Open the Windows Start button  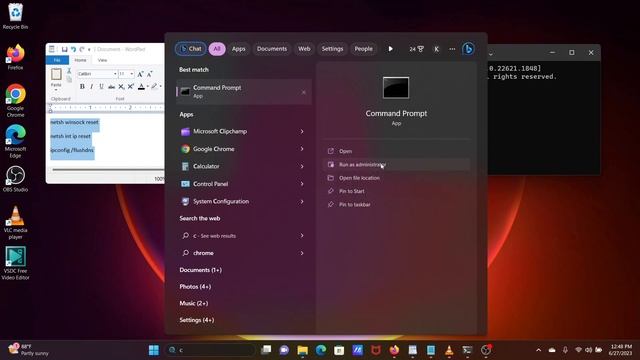pos(154,350)
